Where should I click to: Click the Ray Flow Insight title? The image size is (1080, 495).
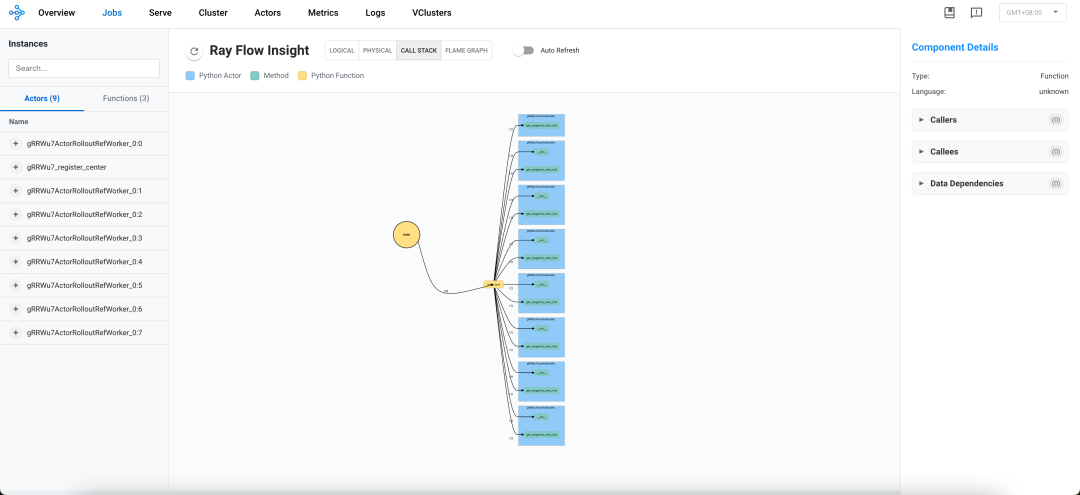click(259, 50)
